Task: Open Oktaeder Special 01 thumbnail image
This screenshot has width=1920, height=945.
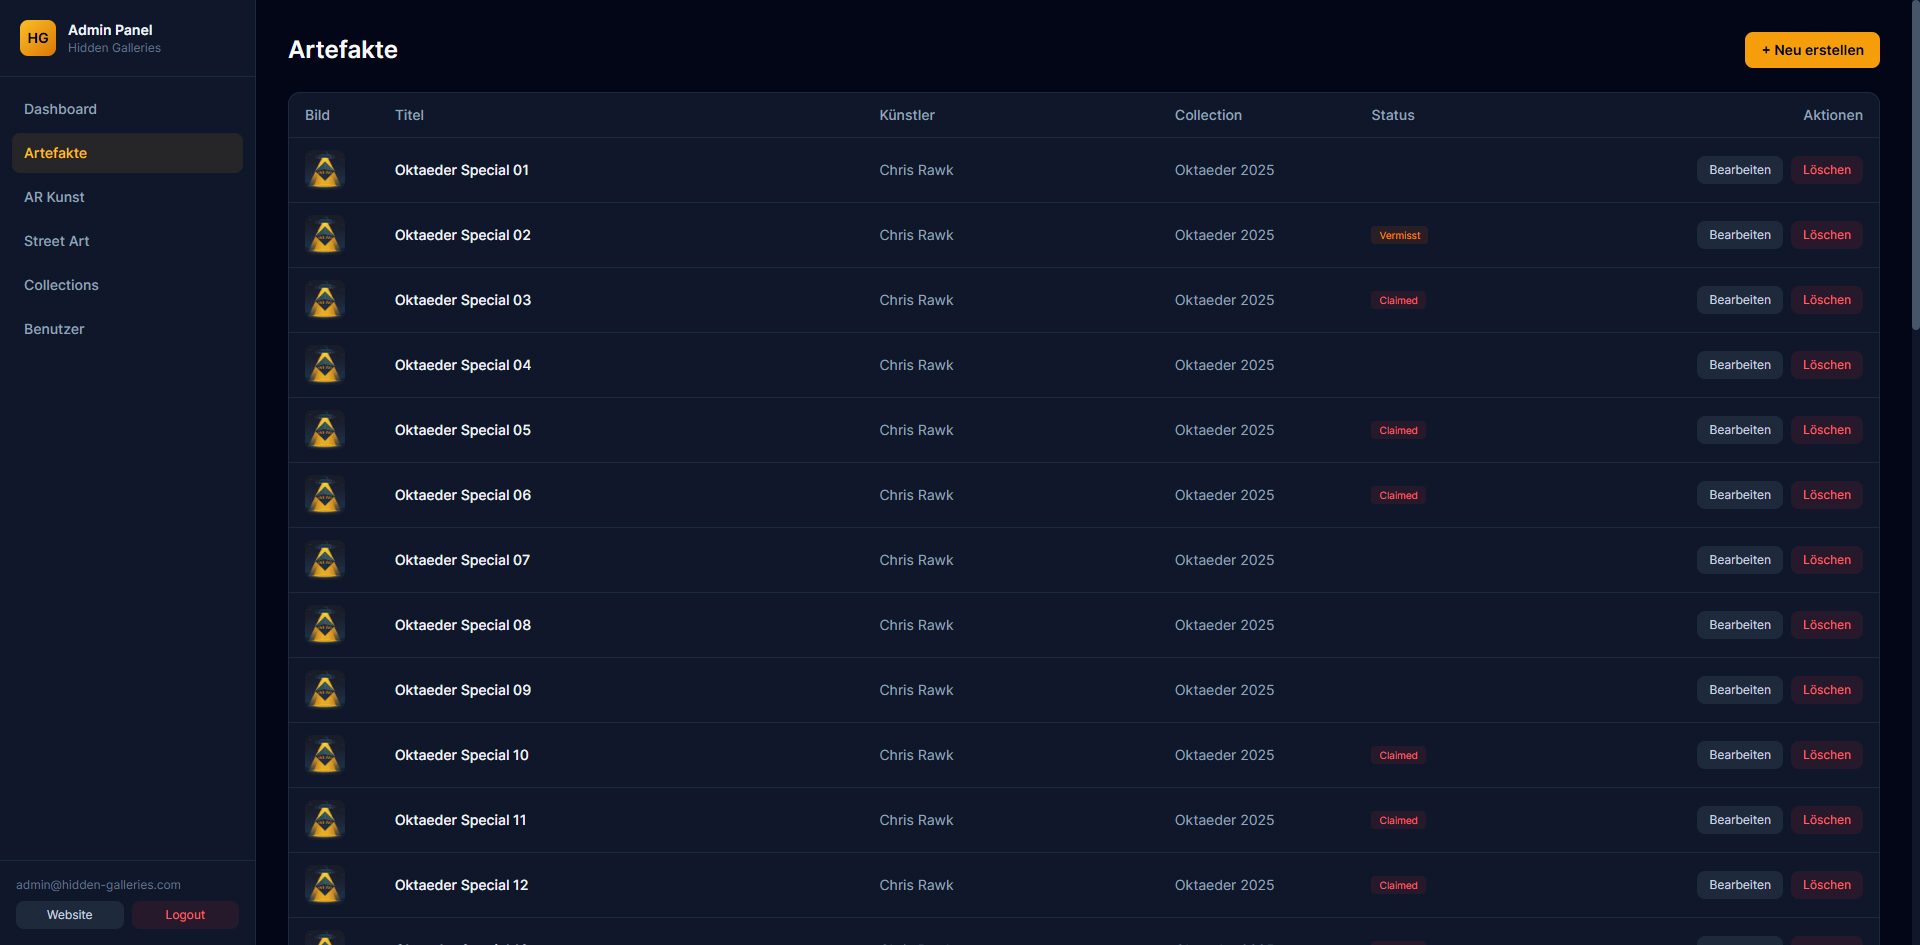Action: (325, 170)
